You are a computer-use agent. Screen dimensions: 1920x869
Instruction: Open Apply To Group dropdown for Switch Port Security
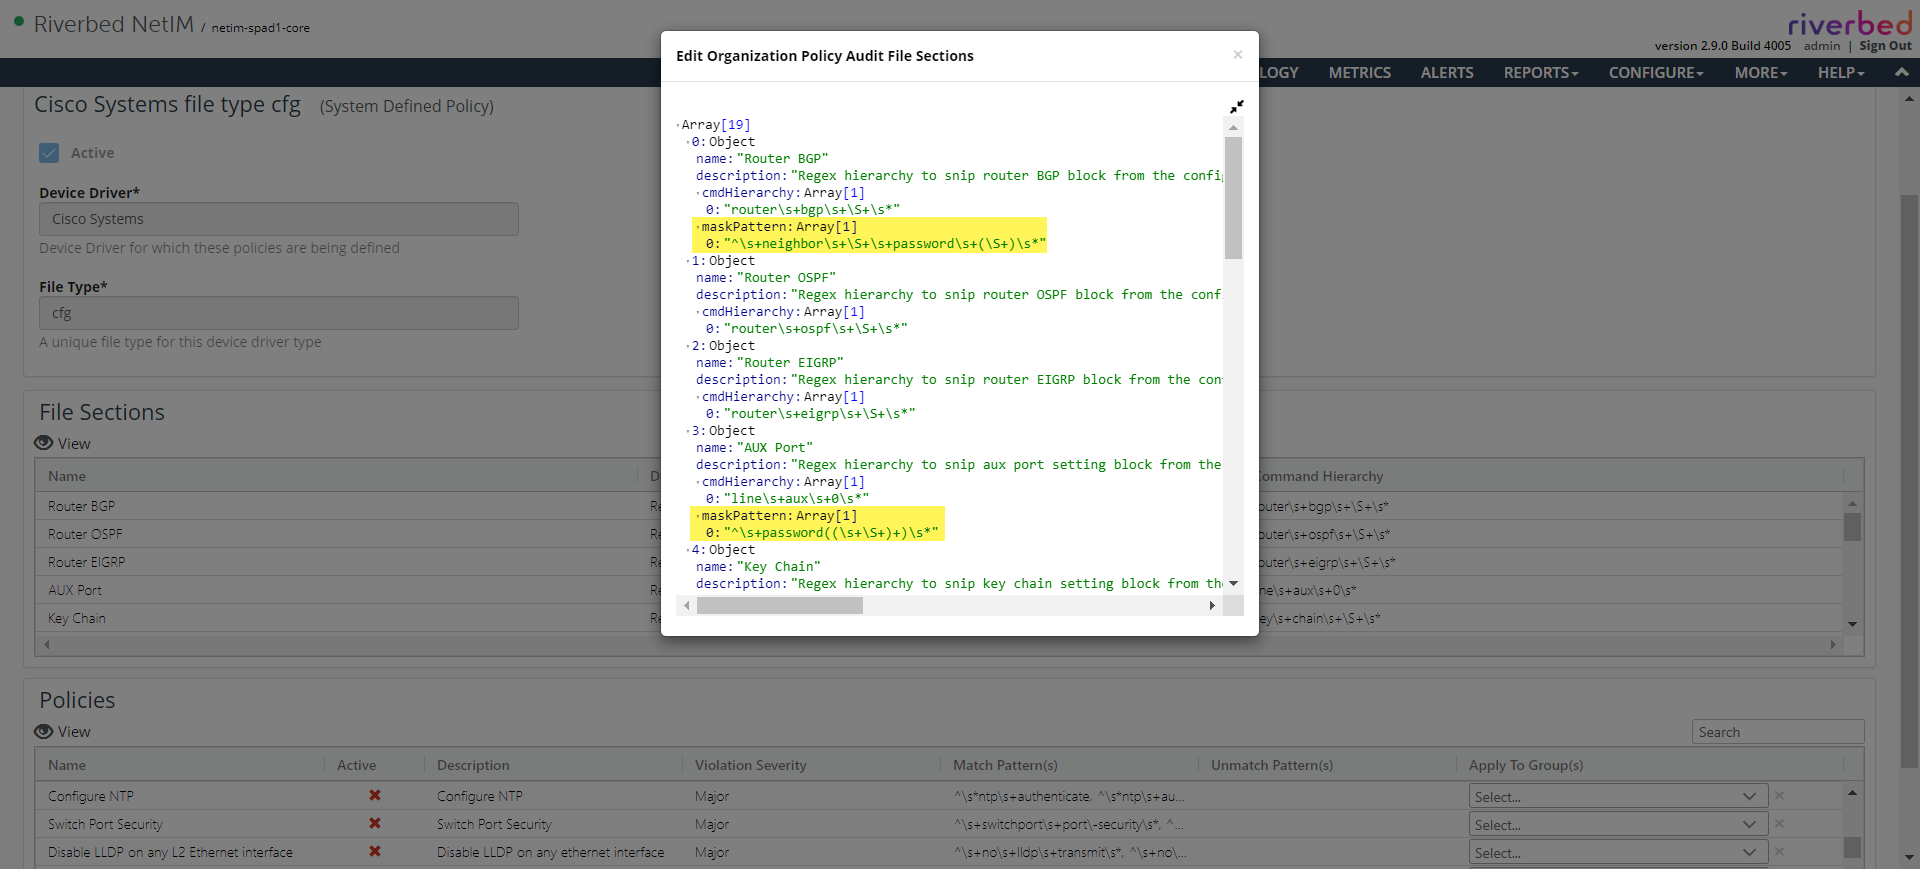click(1615, 824)
